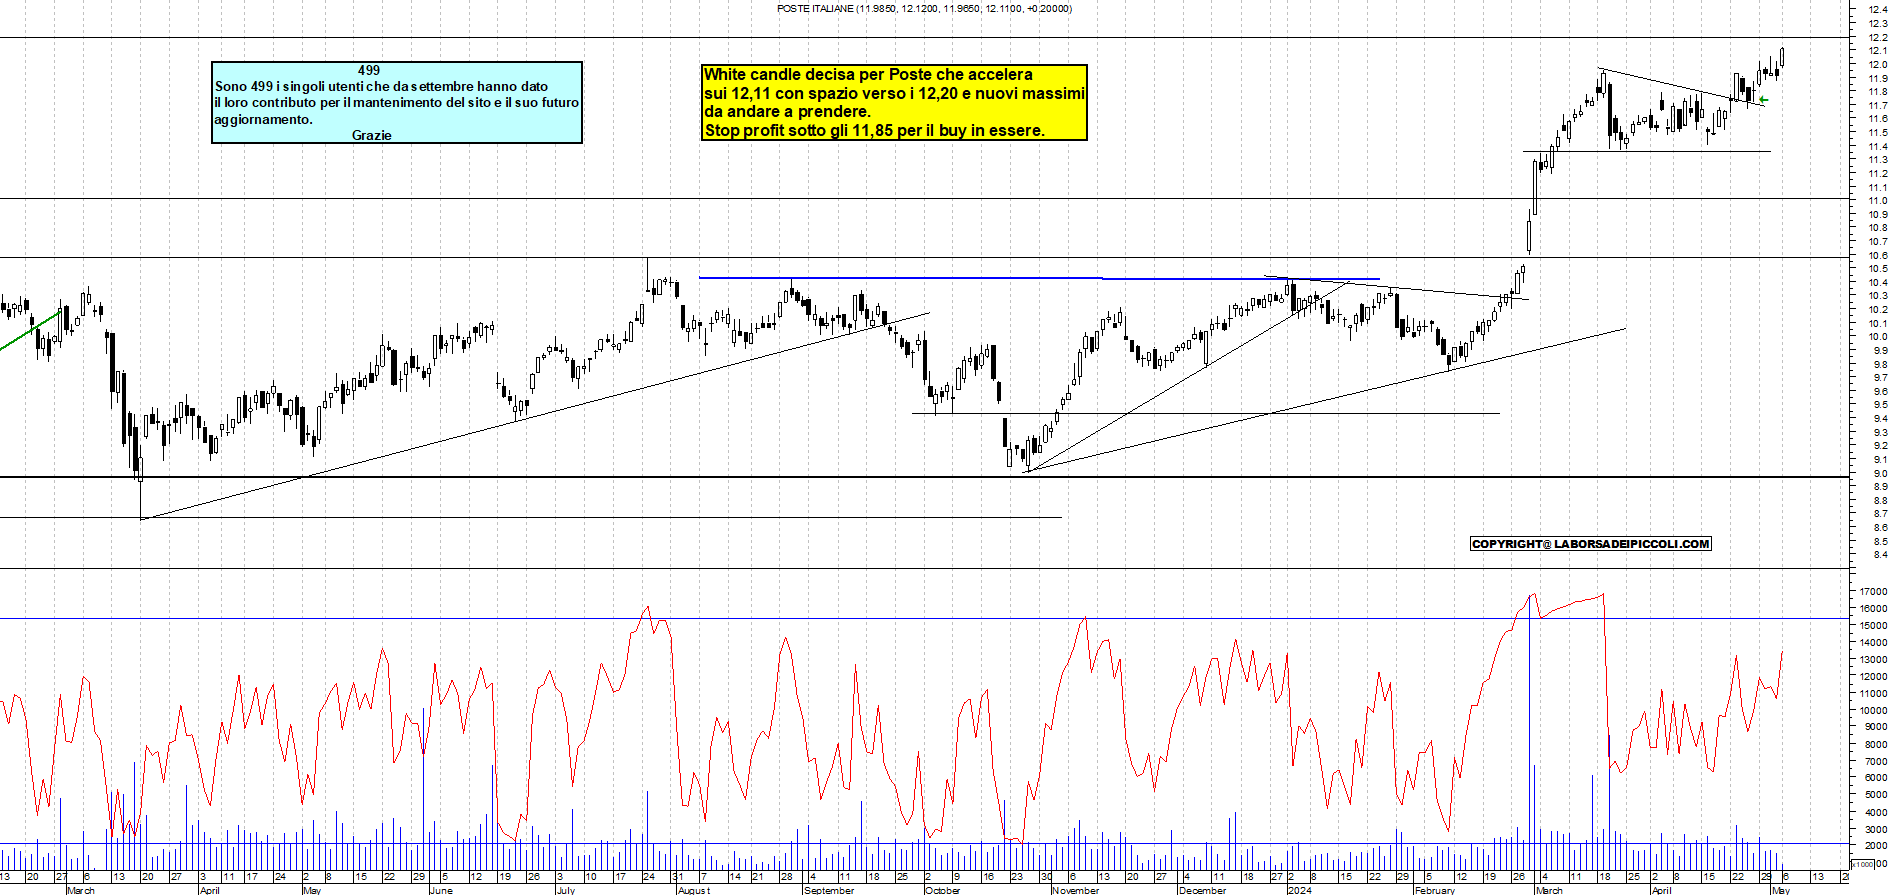Click the green arrow marker near candles

[x=1764, y=99]
